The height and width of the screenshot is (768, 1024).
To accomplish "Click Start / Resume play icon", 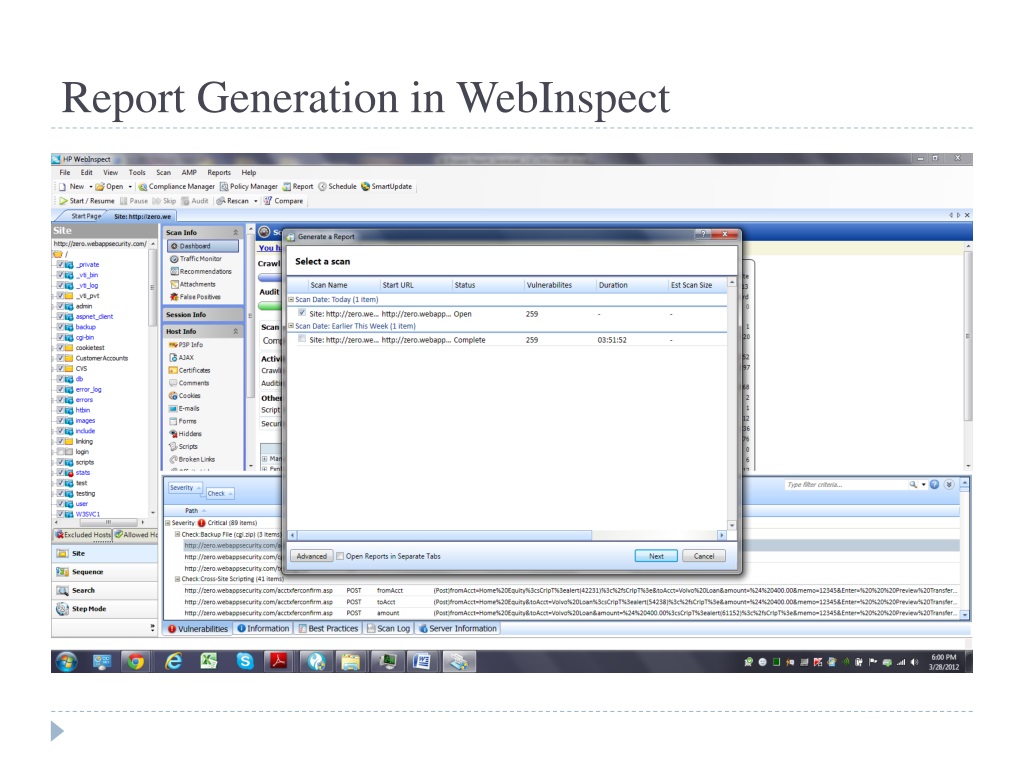I will (x=63, y=201).
